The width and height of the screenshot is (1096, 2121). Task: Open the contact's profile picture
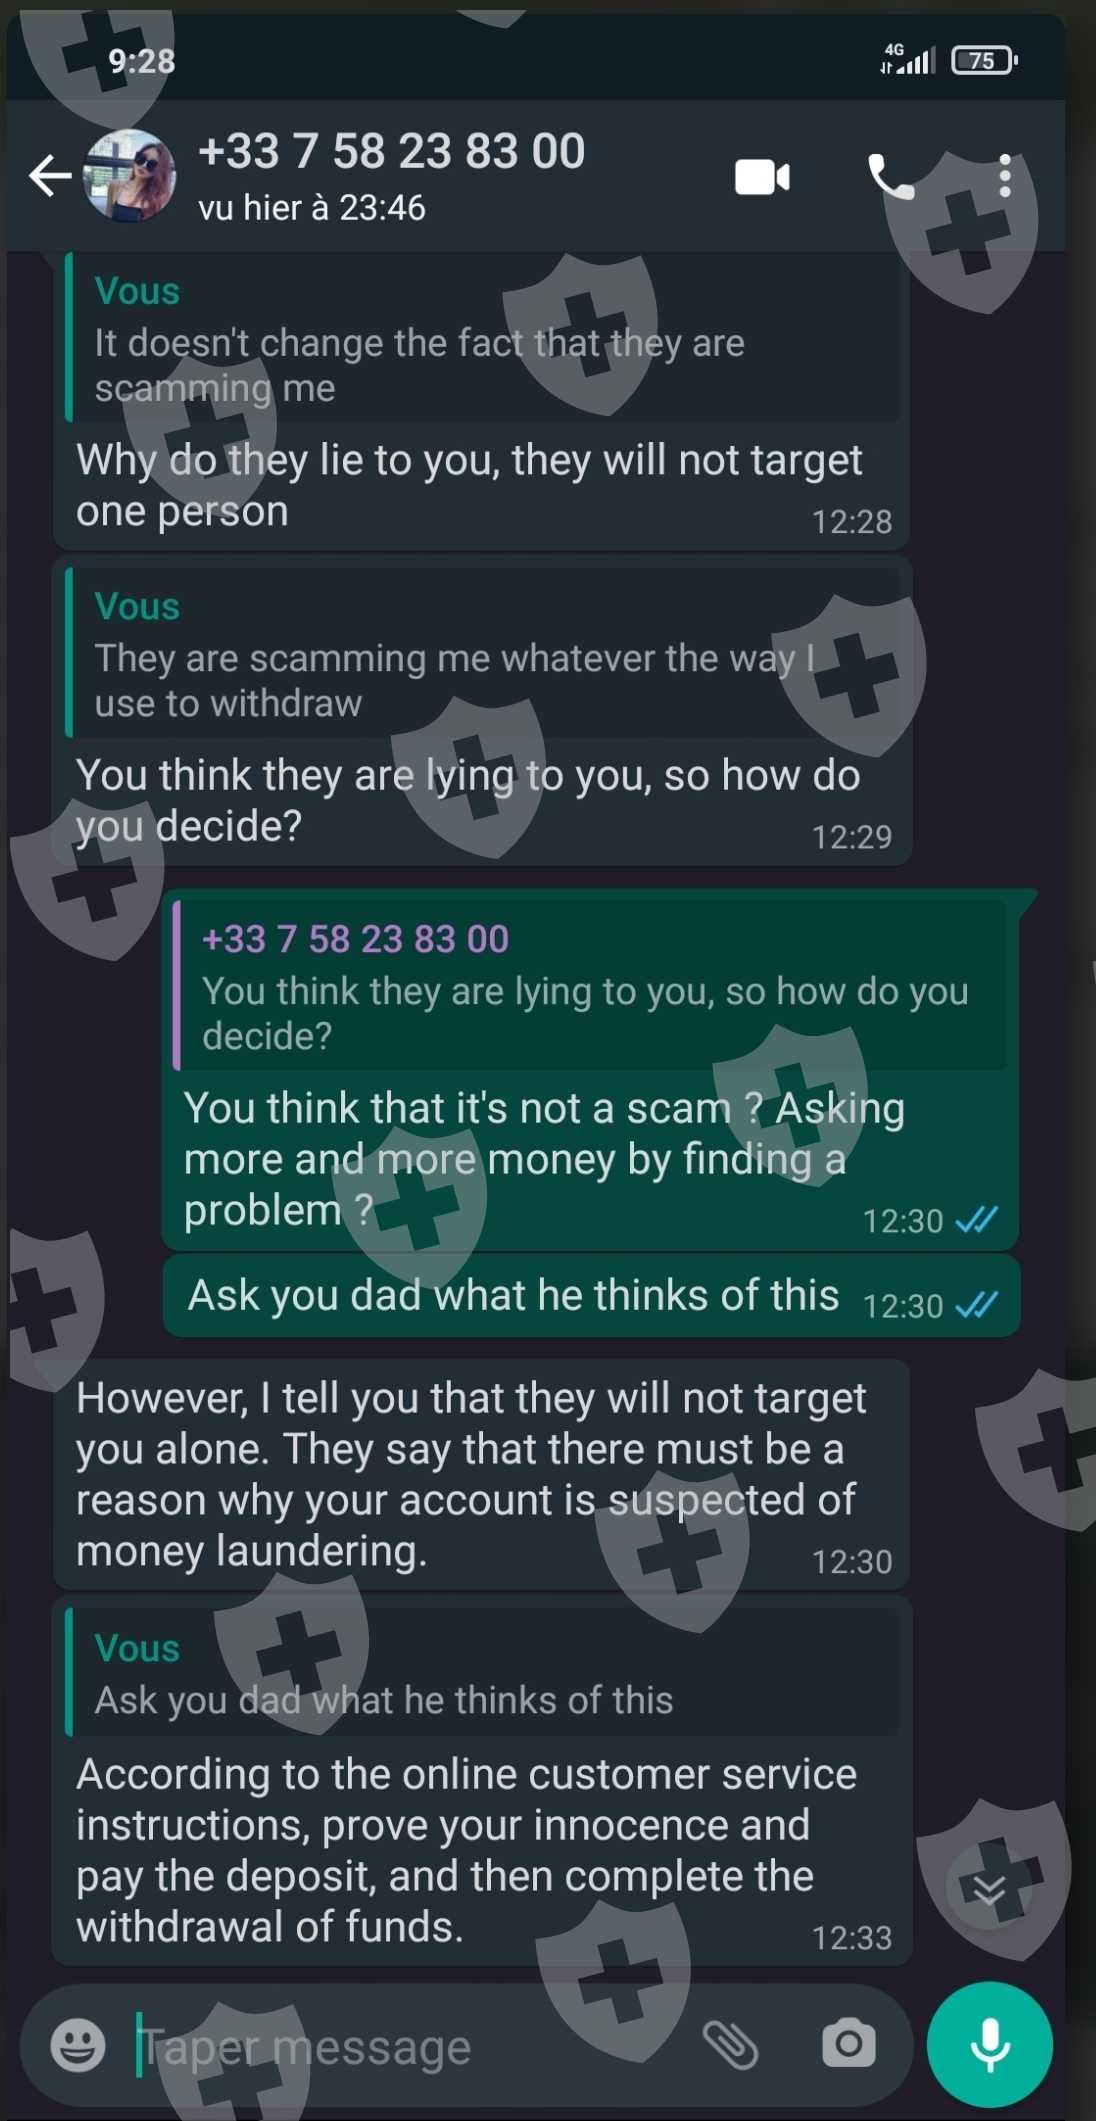(x=130, y=176)
